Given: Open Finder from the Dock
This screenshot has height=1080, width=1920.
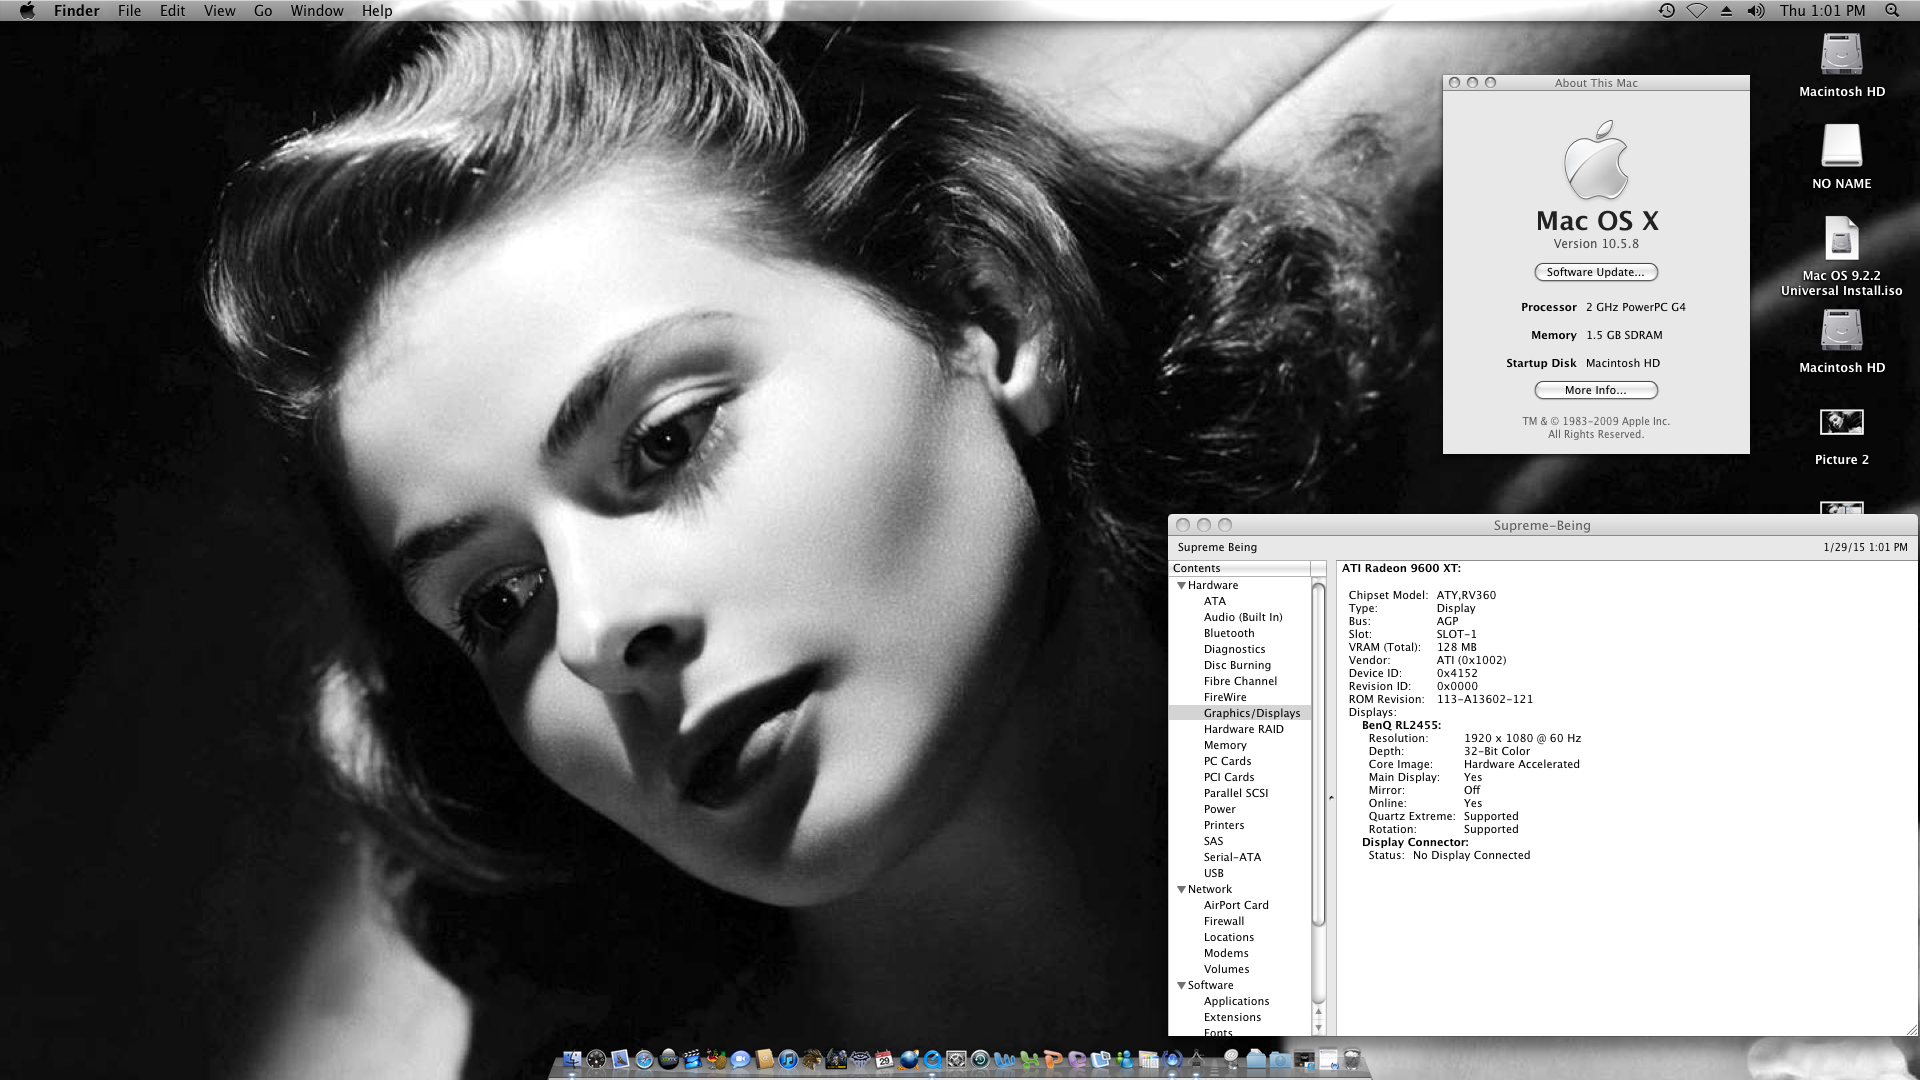Looking at the screenshot, I should click(x=572, y=1060).
